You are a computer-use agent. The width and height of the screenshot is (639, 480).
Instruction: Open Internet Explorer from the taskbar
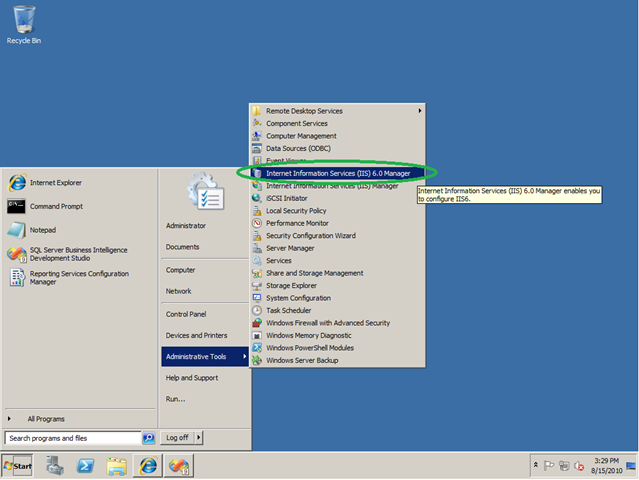pyautogui.click(x=148, y=466)
